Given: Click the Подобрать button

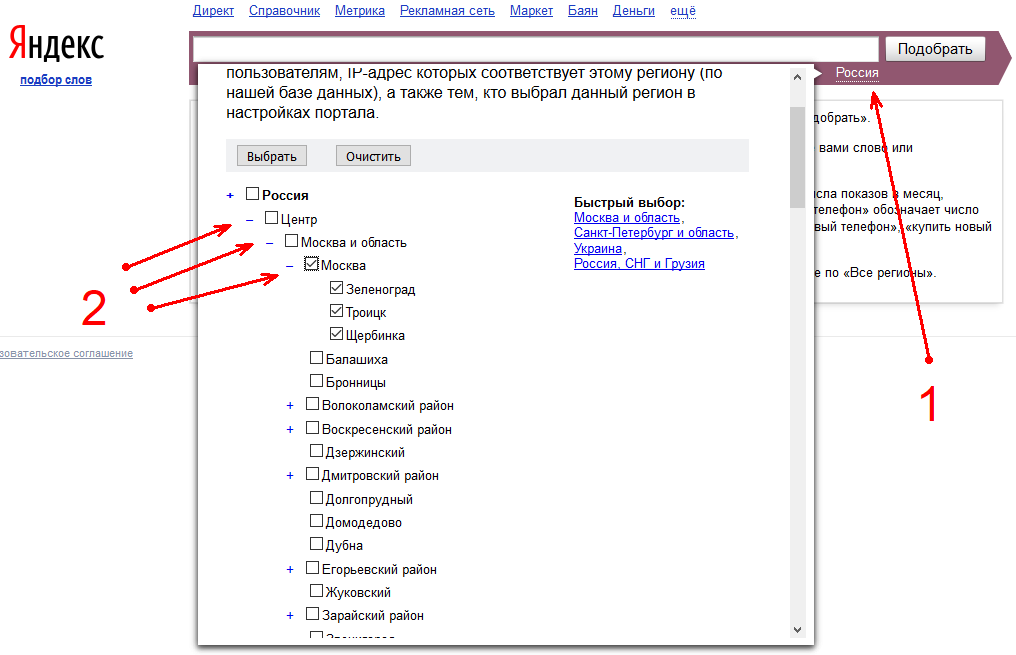Looking at the screenshot, I should (935, 49).
